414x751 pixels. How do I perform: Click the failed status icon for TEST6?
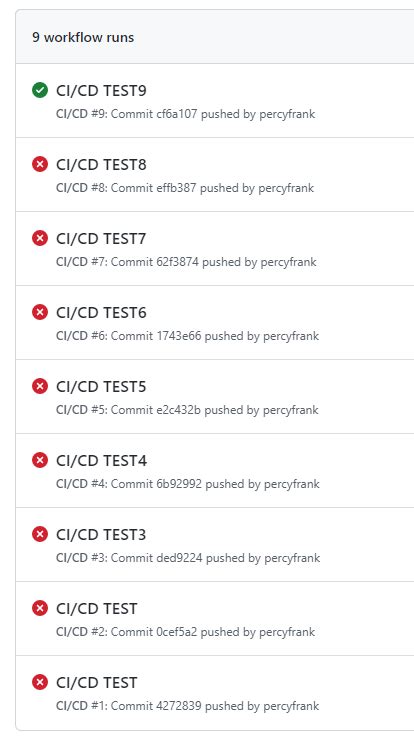tap(40, 312)
